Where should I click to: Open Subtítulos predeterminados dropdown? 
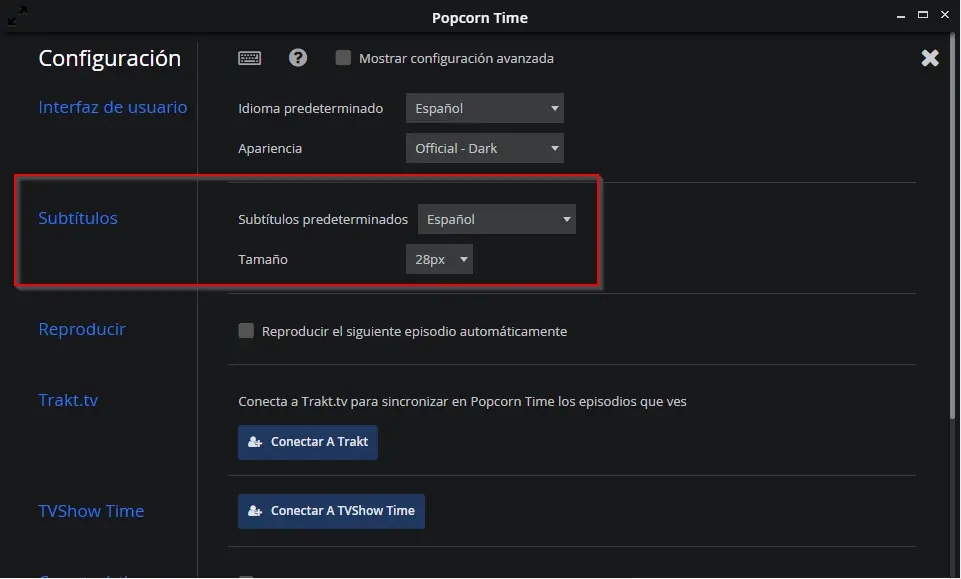pyautogui.click(x=496, y=219)
